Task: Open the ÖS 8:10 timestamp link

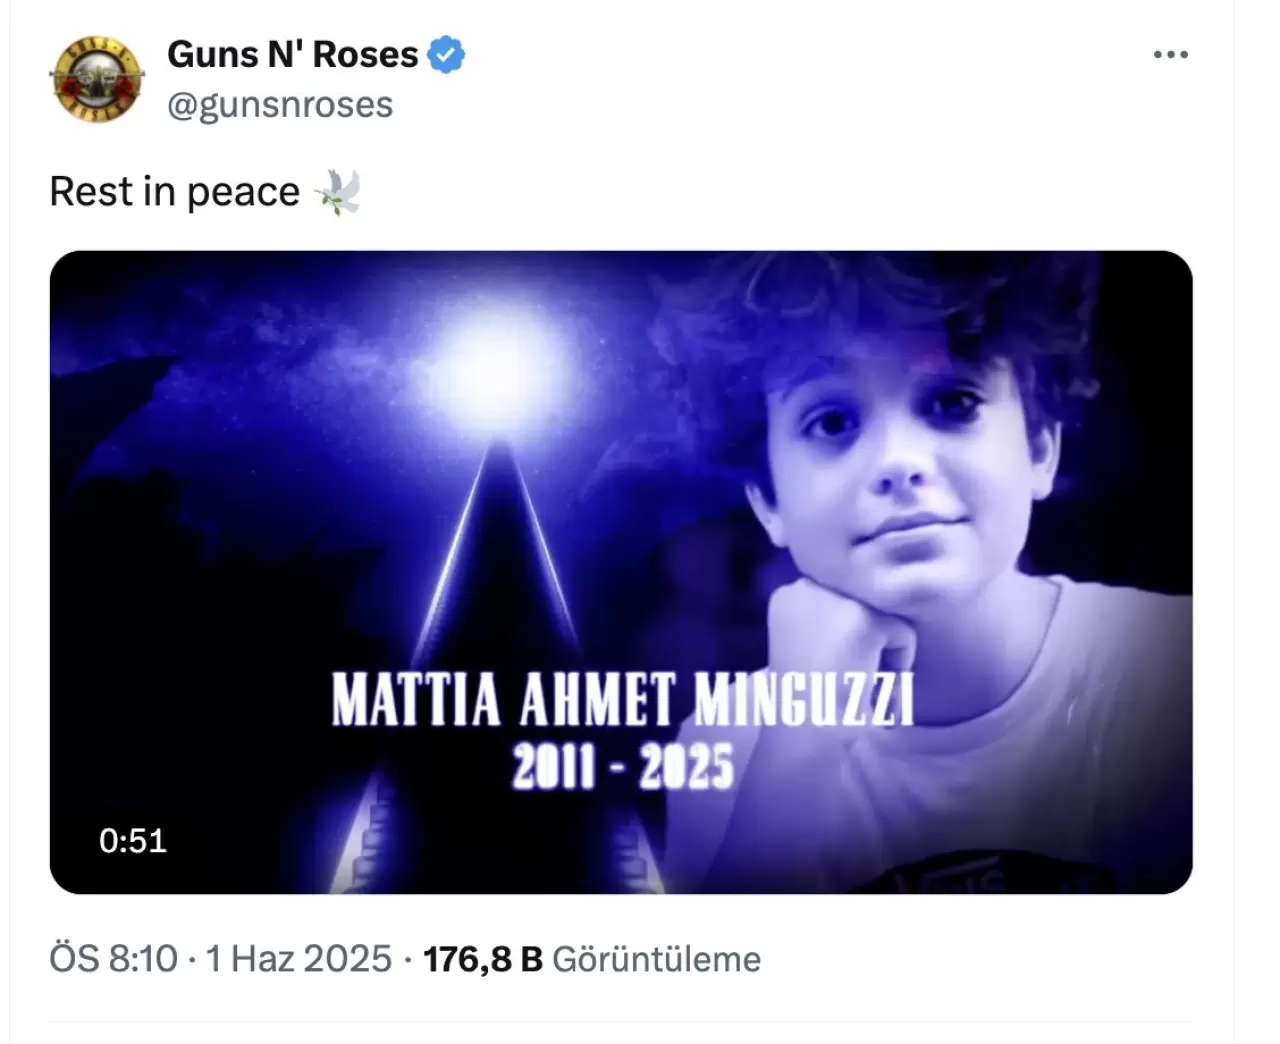Action: [x=113, y=959]
